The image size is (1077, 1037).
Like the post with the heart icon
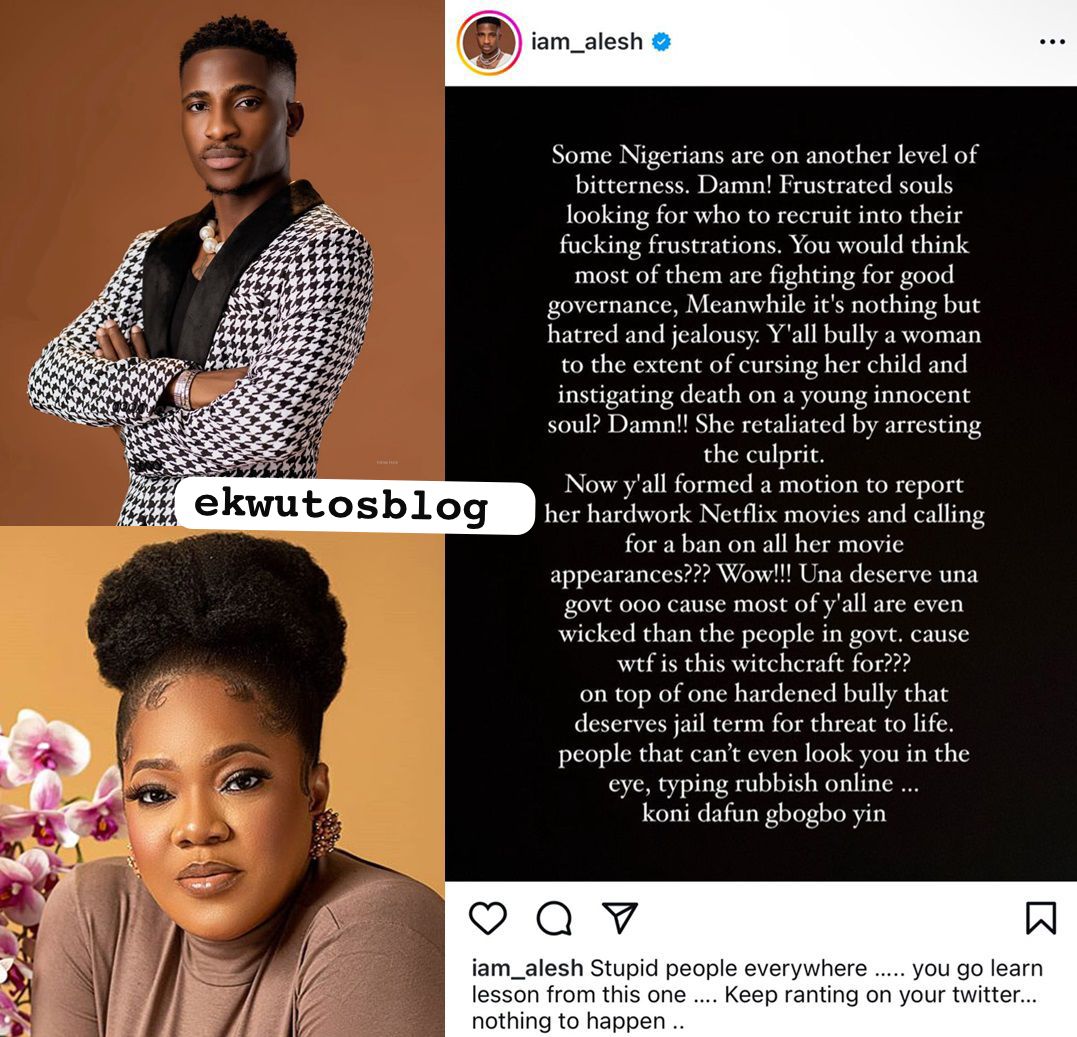coord(488,918)
